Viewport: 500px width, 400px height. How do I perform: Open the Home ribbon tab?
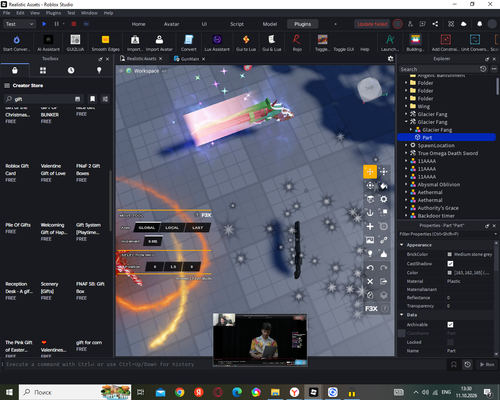coord(138,24)
